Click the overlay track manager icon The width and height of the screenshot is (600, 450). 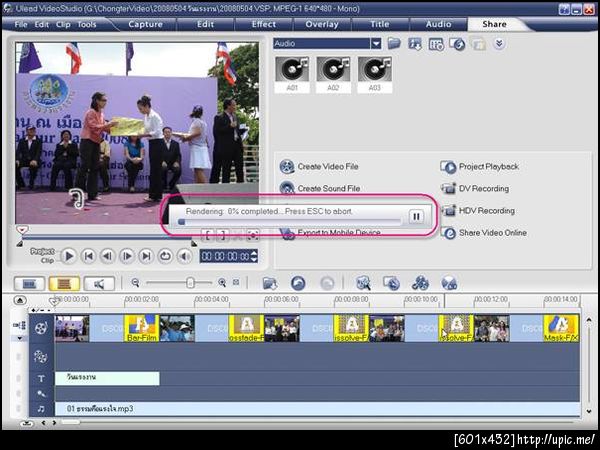click(x=420, y=284)
